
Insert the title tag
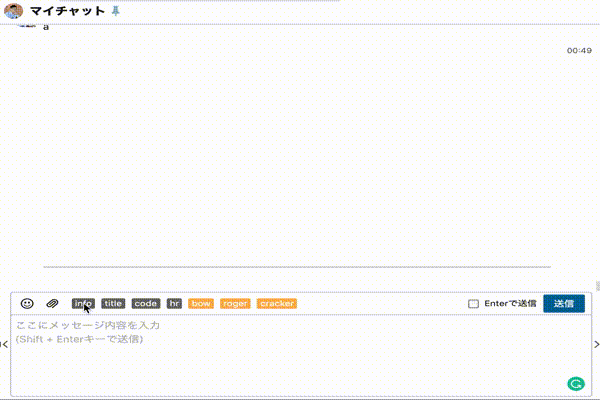113,304
